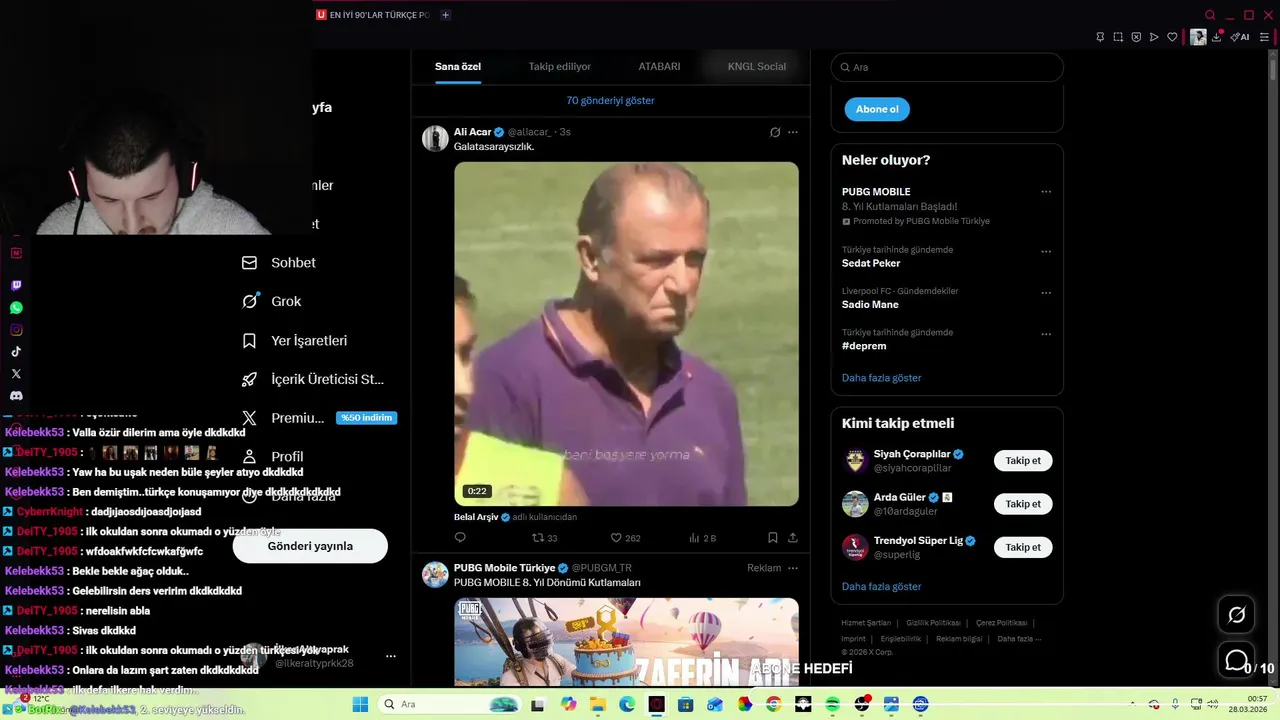The image size is (1280, 720).
Task: Click Opera pinboard pin icon
Action: click(1100, 37)
